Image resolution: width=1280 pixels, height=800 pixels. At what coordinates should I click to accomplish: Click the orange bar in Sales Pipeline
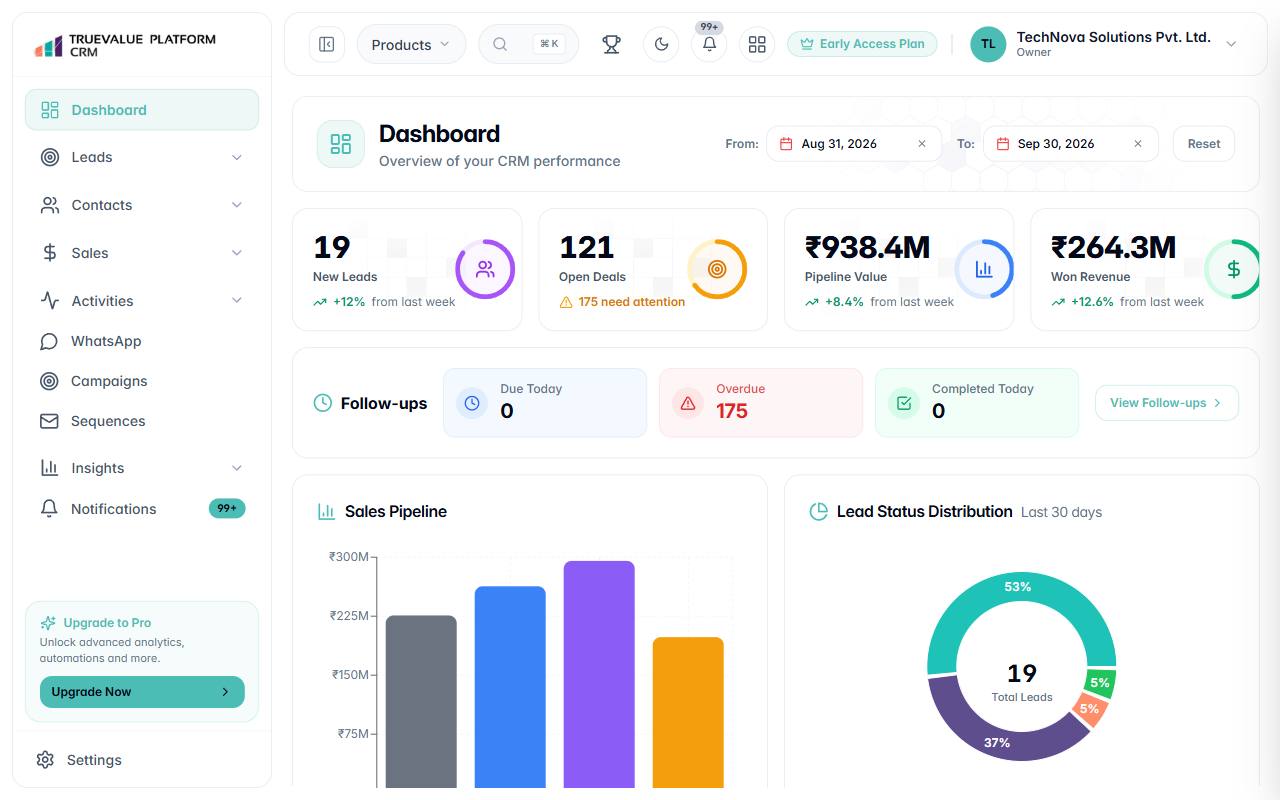pos(688,712)
